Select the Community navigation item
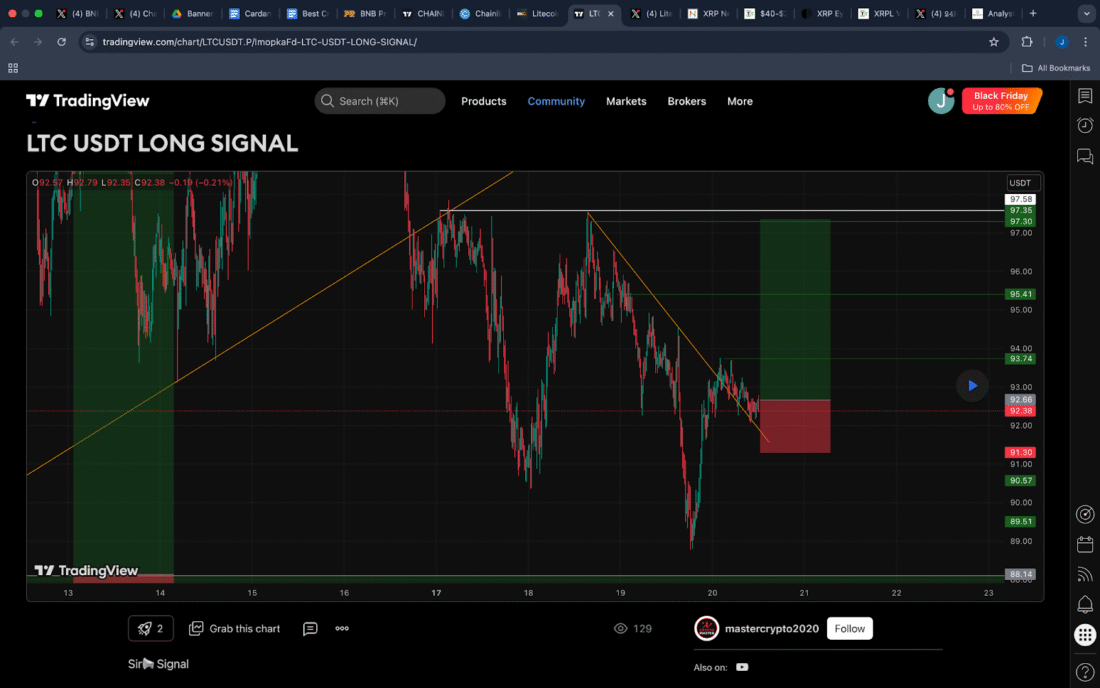 tap(556, 101)
